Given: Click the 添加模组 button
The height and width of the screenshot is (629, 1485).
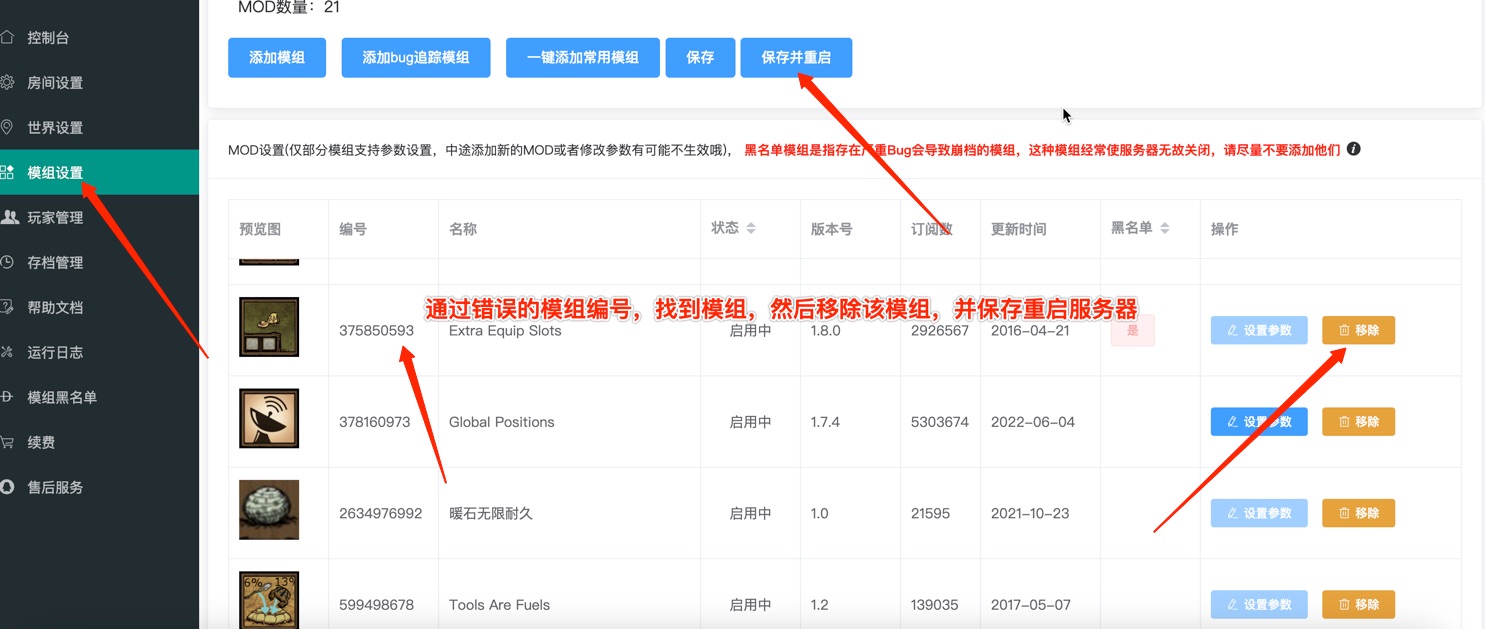Looking at the screenshot, I should tap(277, 58).
